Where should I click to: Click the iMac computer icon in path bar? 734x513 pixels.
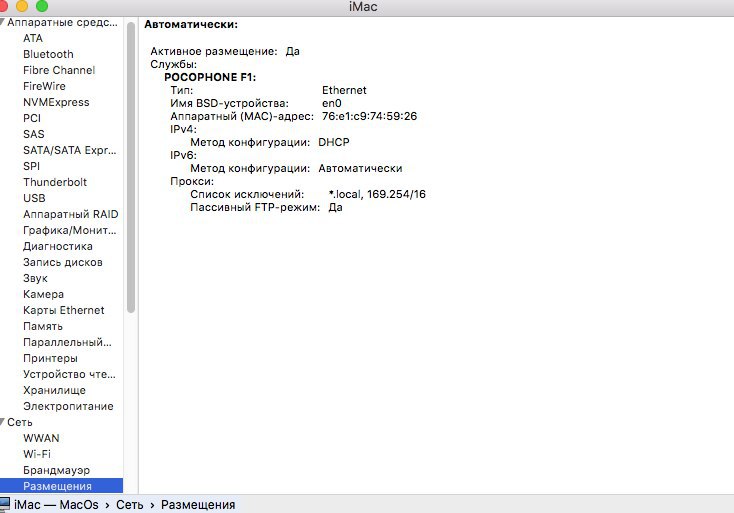point(5,504)
